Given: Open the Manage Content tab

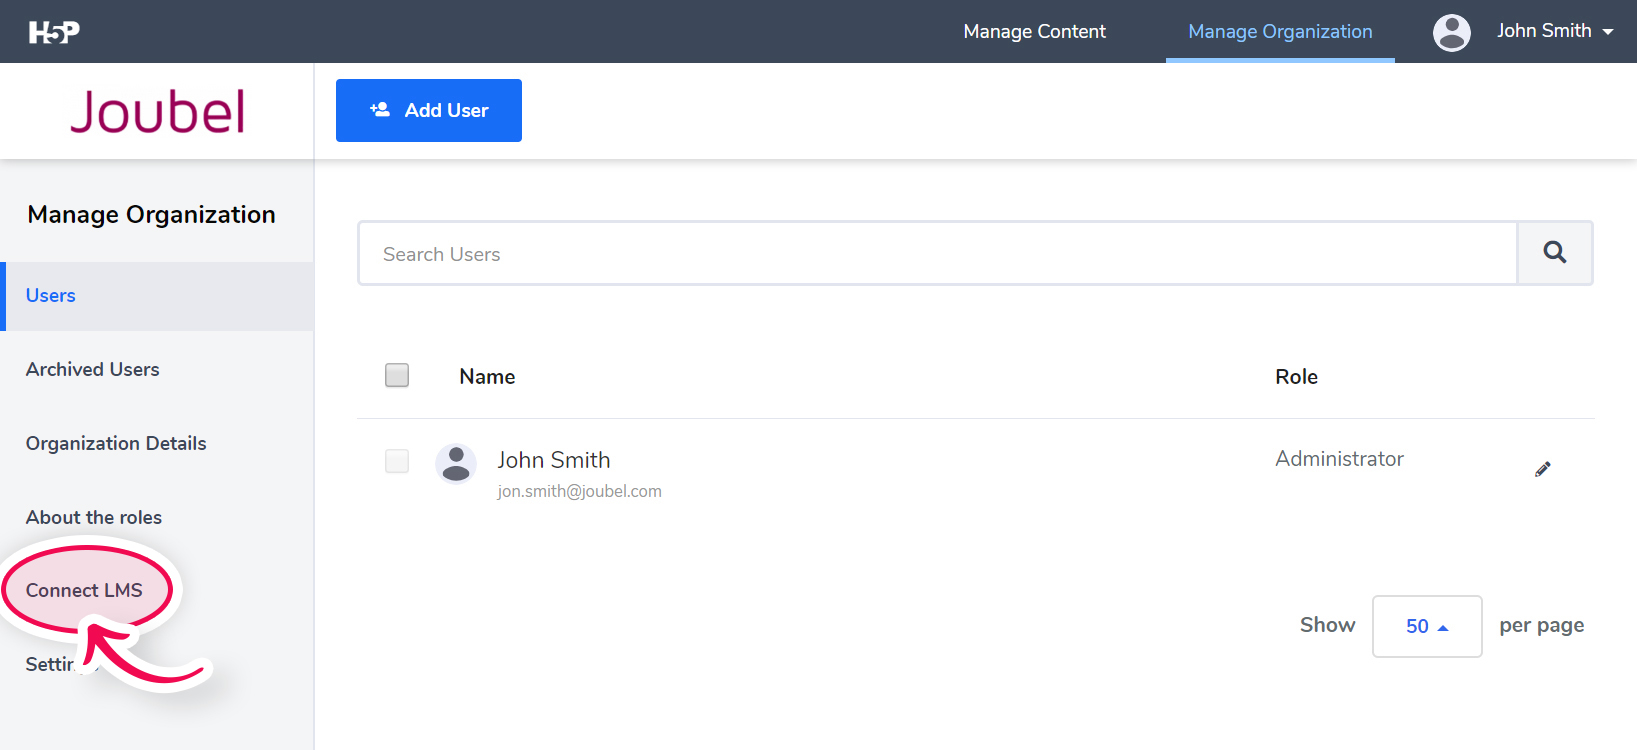Looking at the screenshot, I should 1034,32.
